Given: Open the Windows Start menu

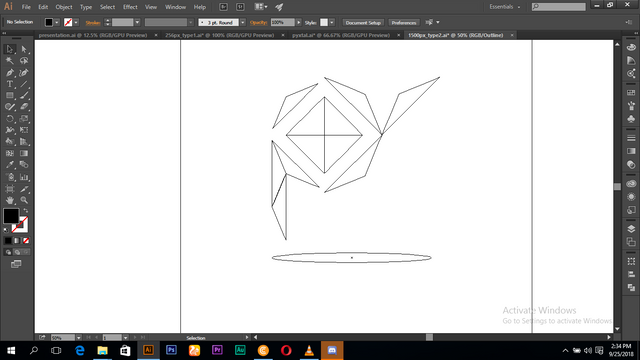Looking at the screenshot, I should 11,350.
